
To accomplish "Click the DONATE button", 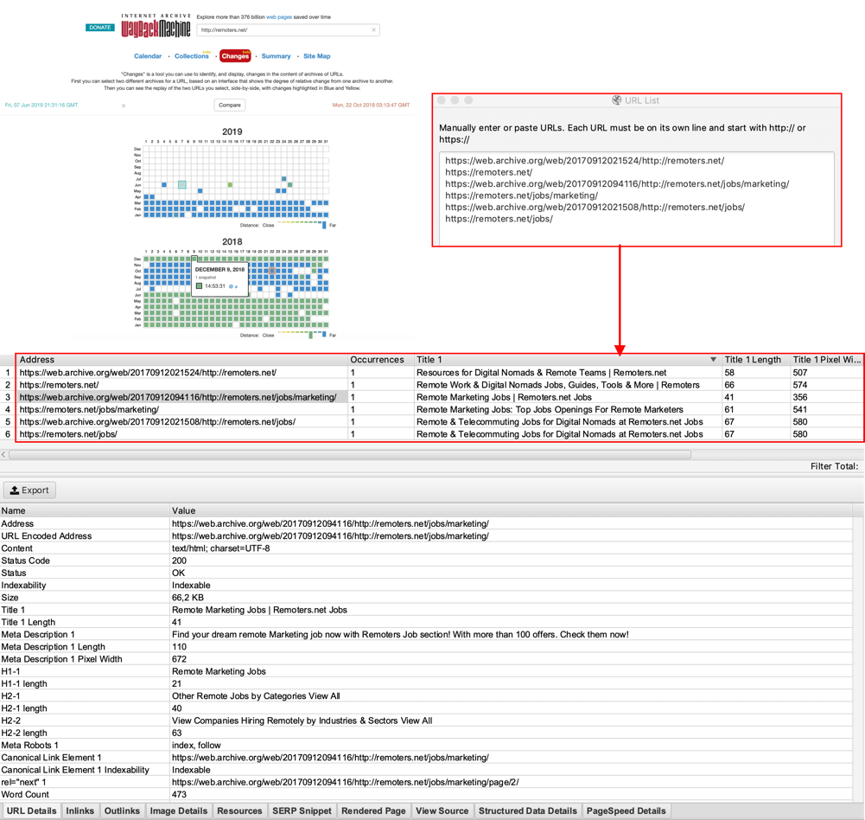I will tap(100, 27).
